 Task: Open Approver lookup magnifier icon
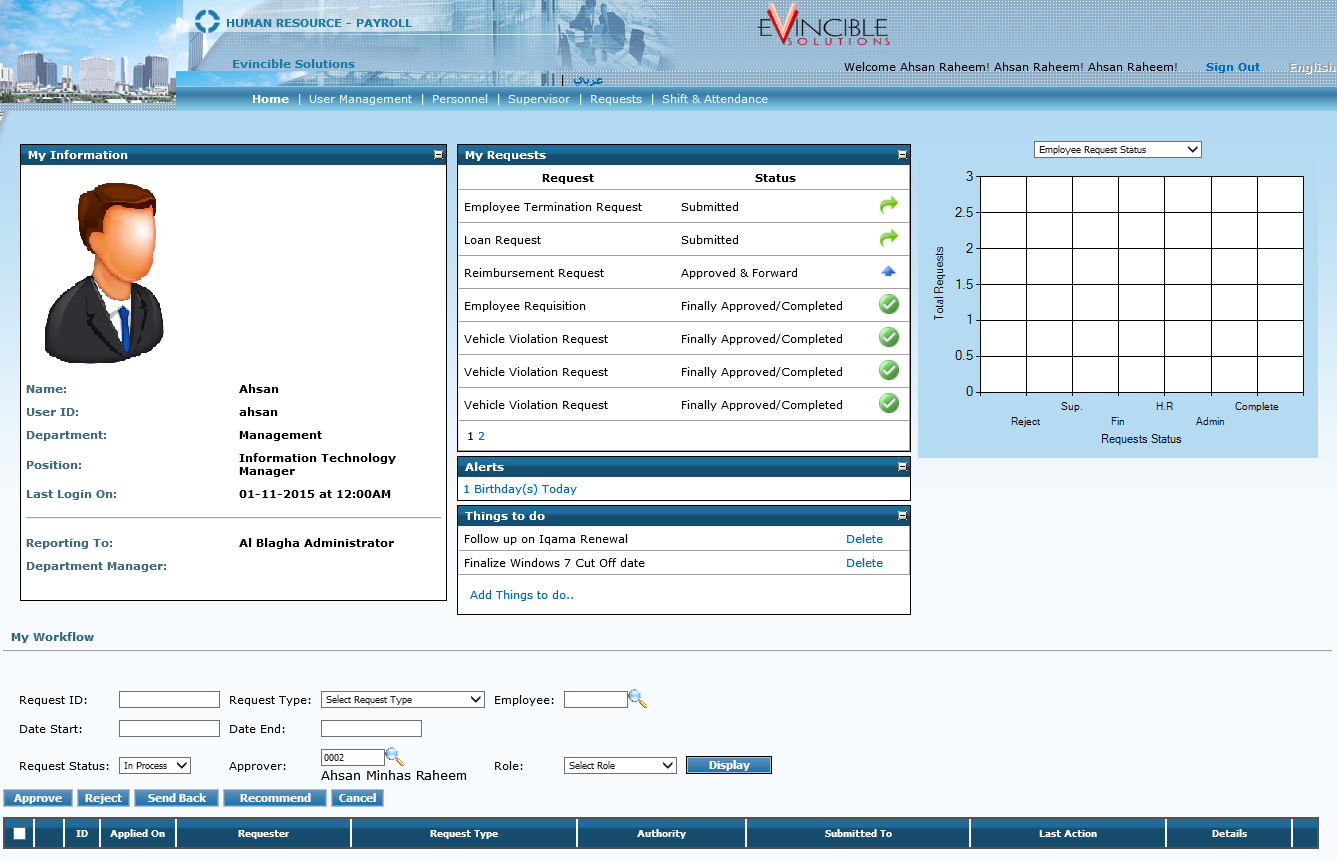point(395,757)
